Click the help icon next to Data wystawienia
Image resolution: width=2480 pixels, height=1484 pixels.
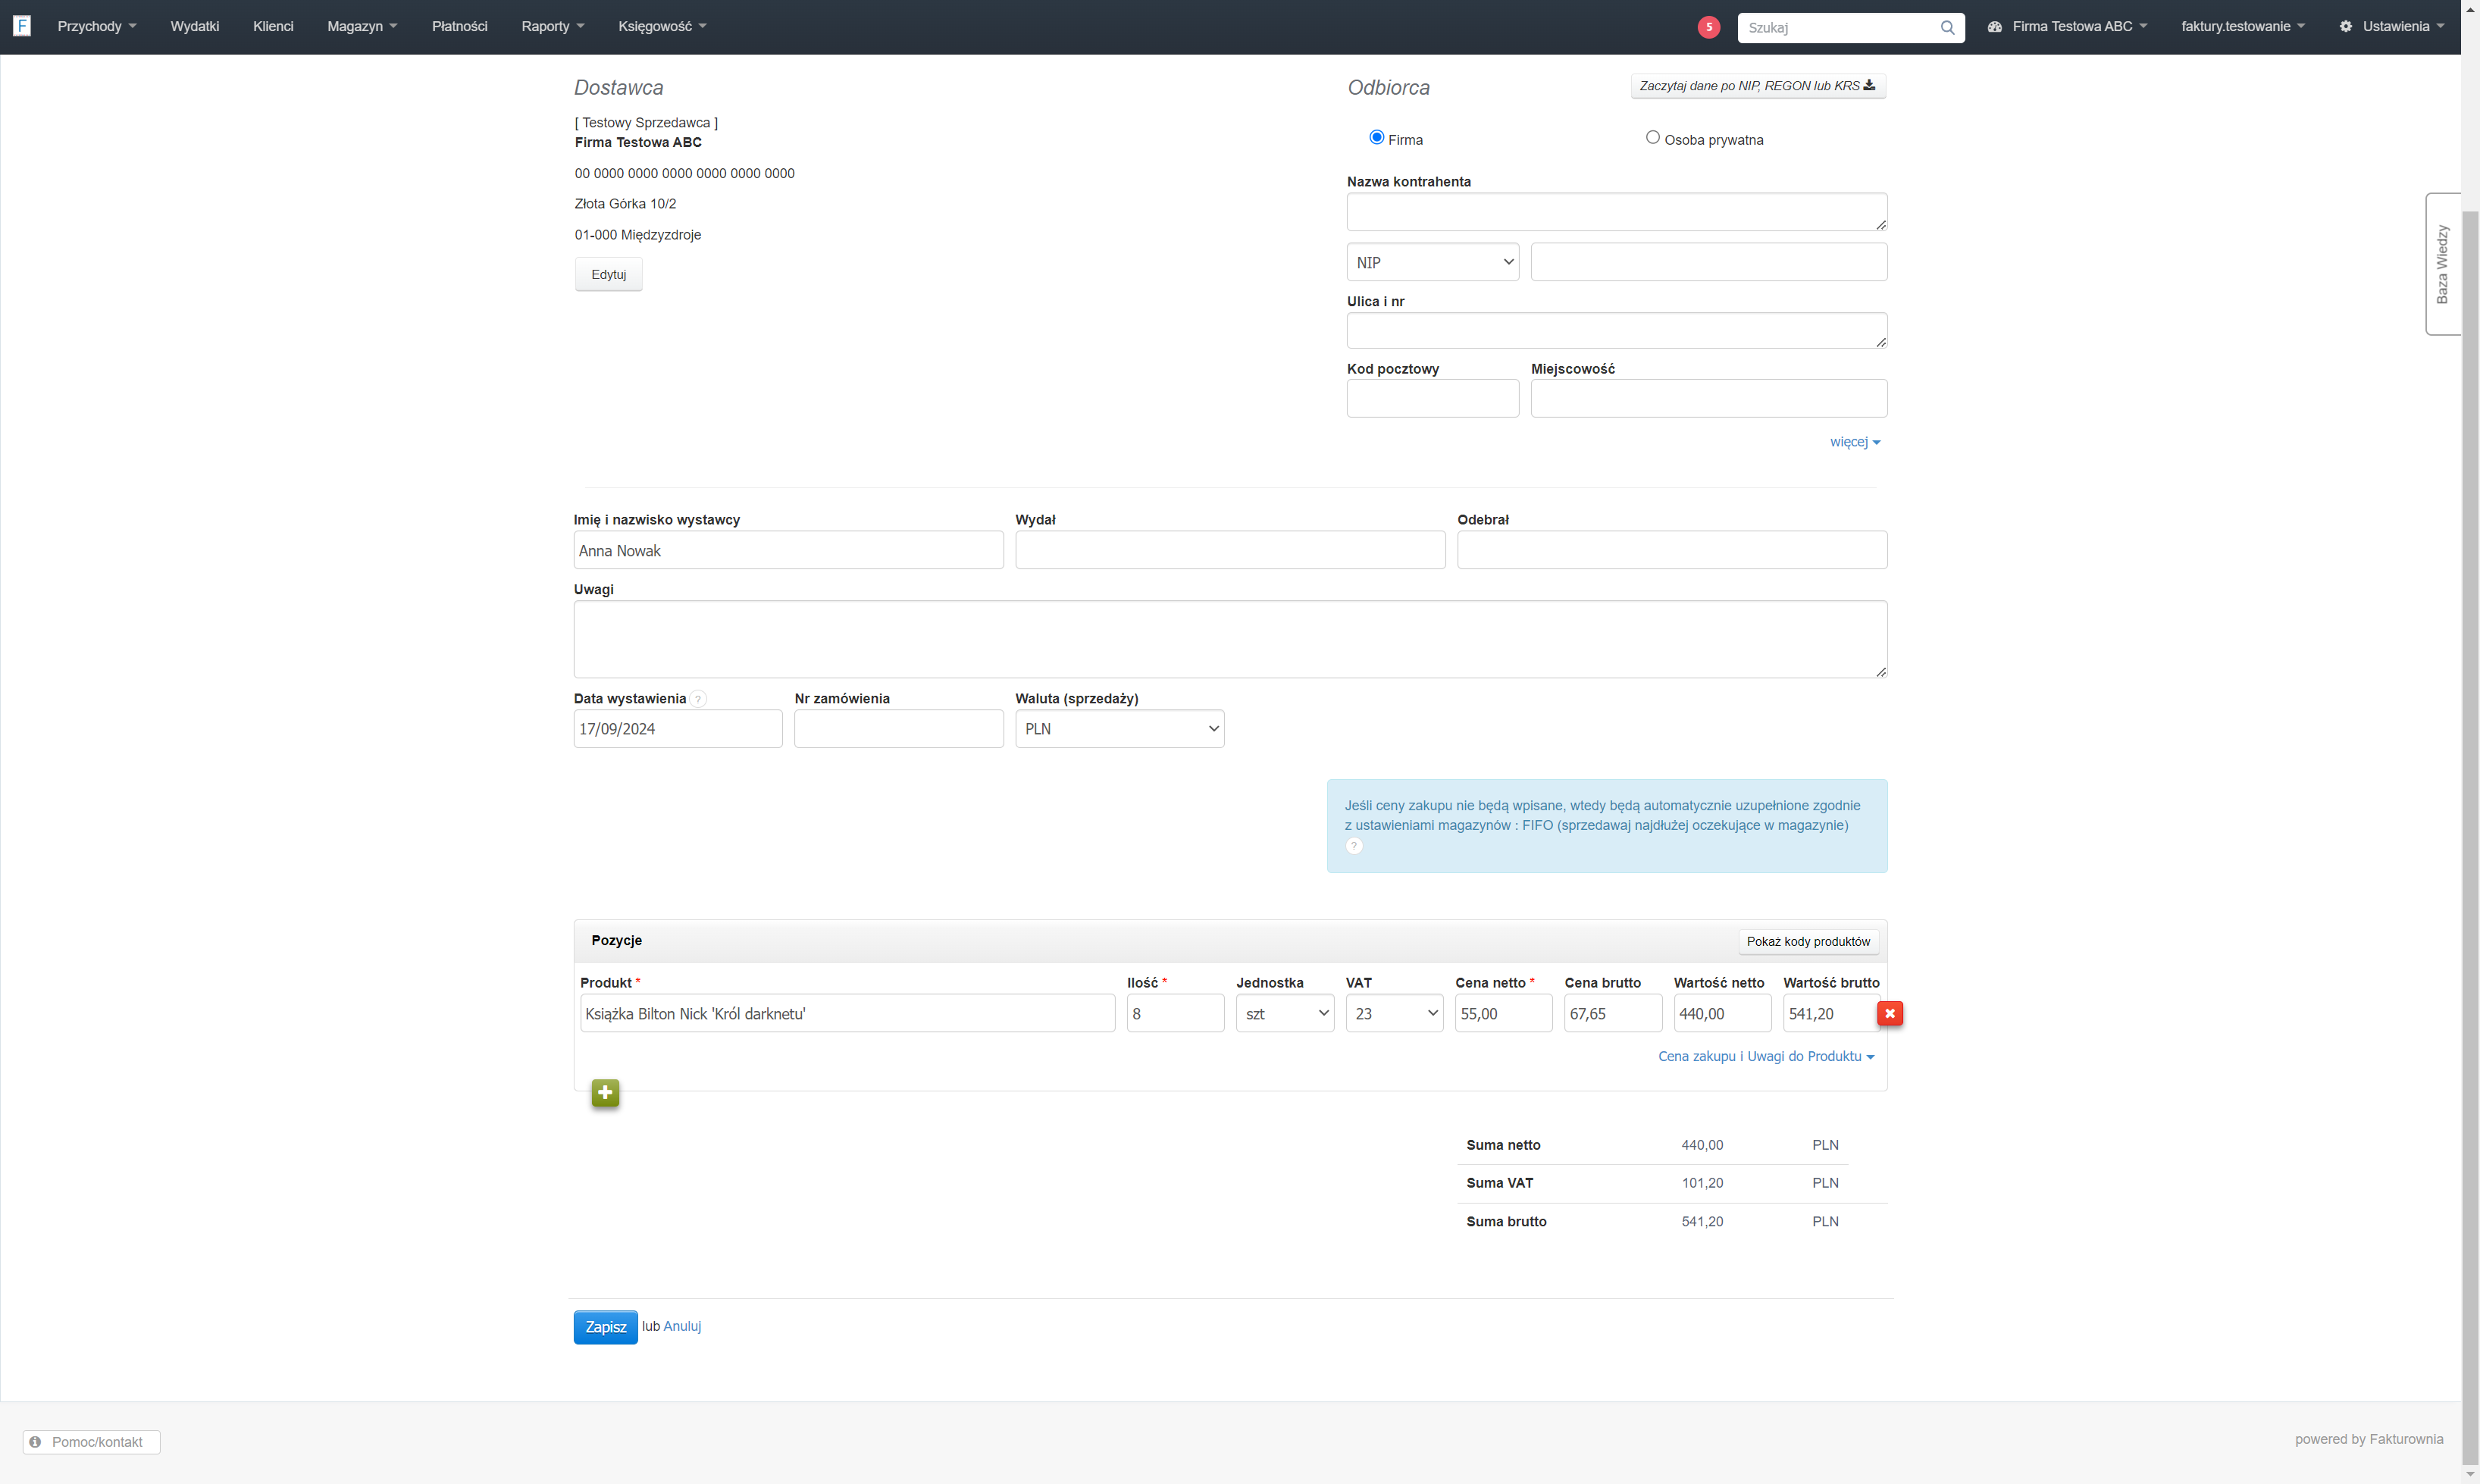698,699
